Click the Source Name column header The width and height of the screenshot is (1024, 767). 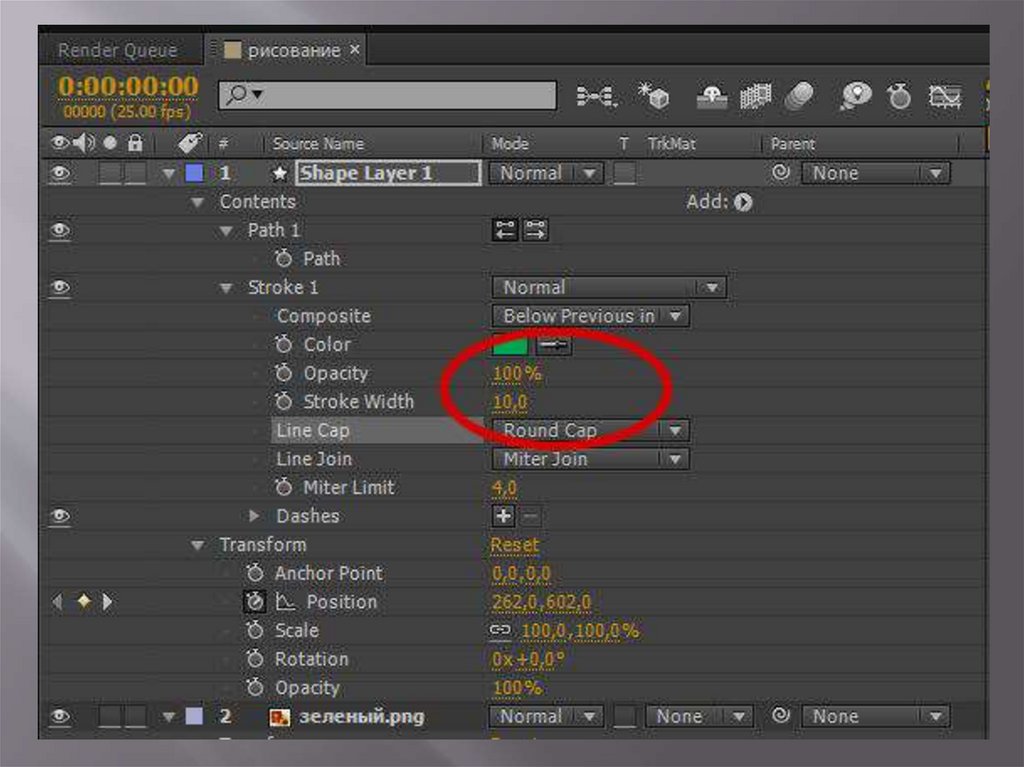click(318, 144)
